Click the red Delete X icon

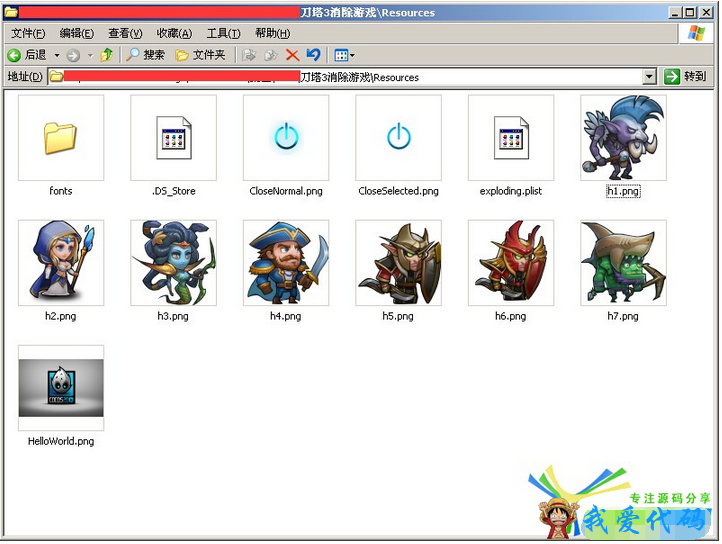292,55
